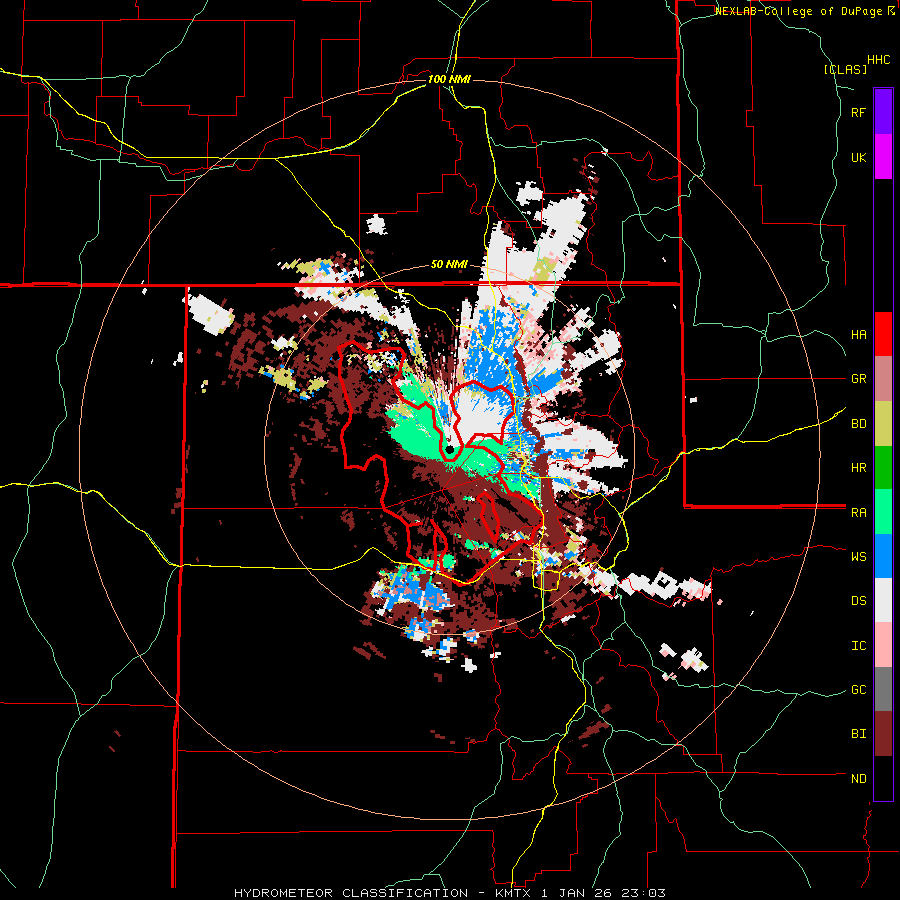Click the 50 NMI range ring label

tap(449, 265)
